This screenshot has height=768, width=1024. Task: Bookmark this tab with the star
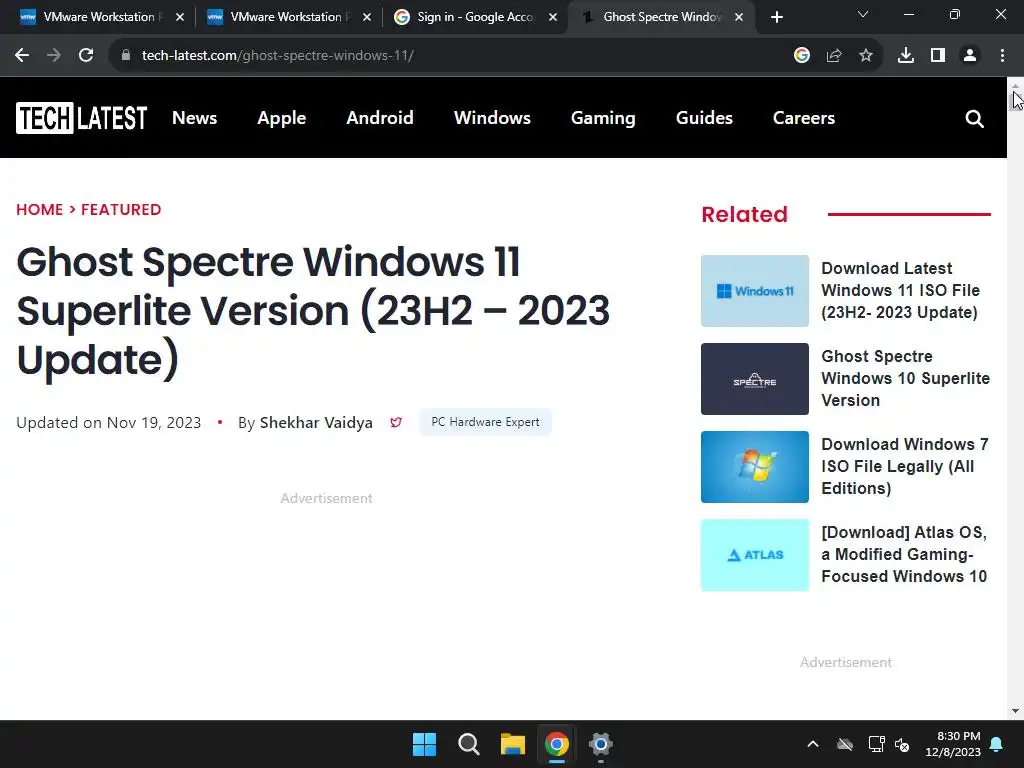[866, 56]
